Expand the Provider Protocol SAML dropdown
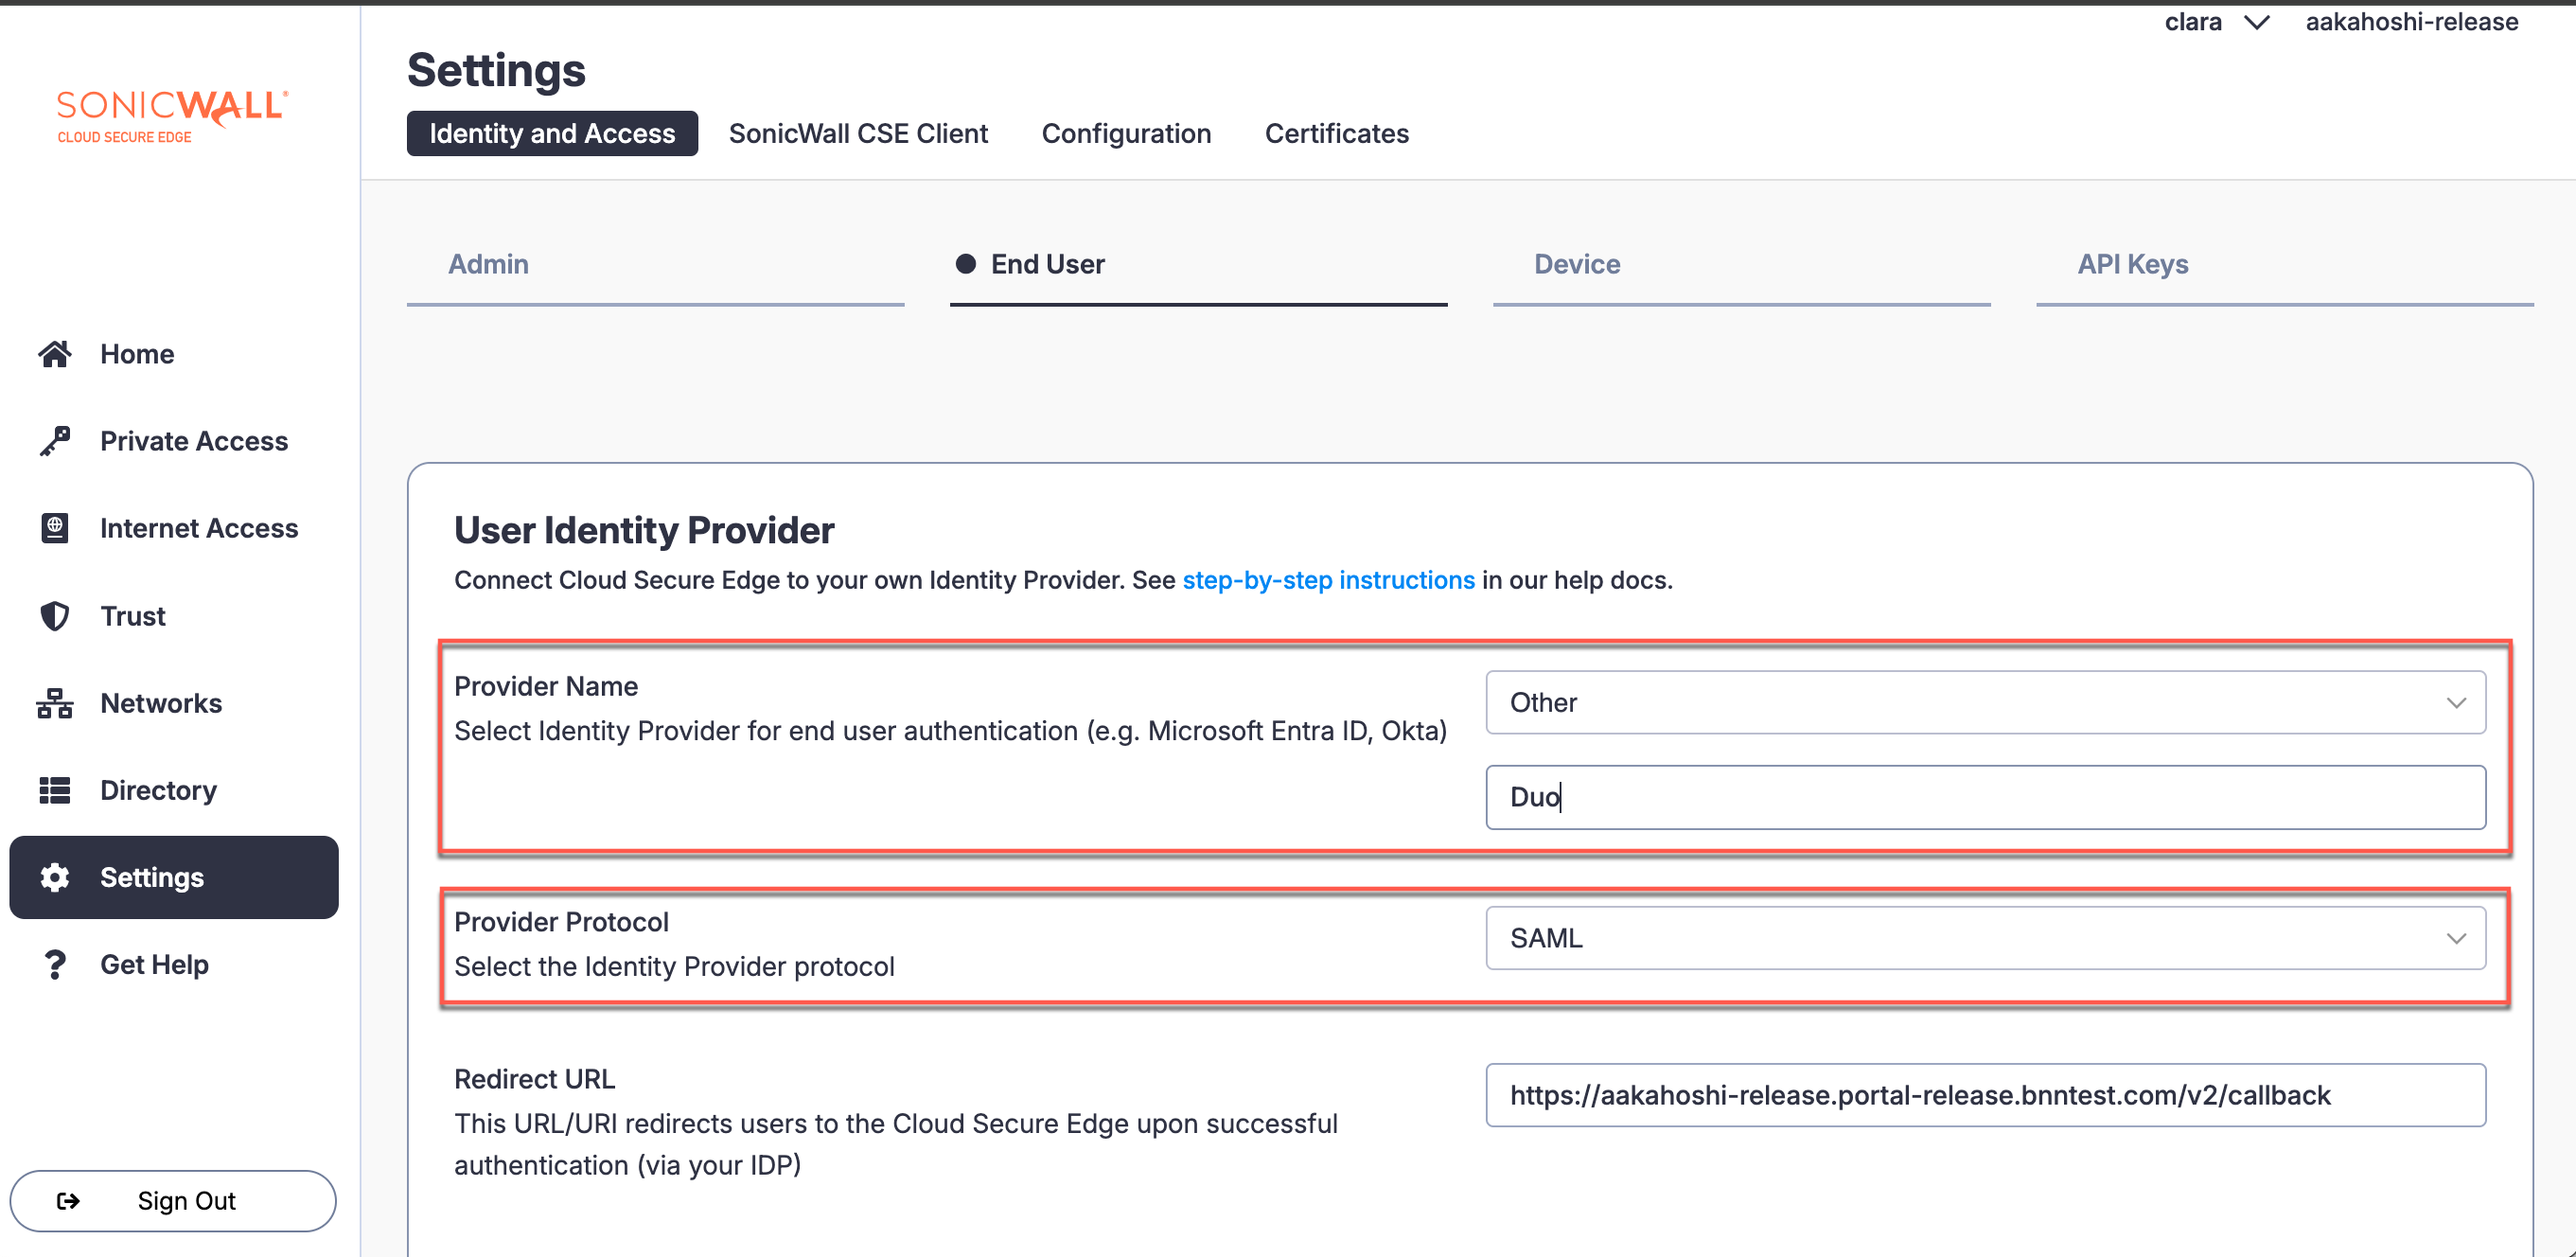Viewport: 2576px width, 1257px height. (1984, 938)
